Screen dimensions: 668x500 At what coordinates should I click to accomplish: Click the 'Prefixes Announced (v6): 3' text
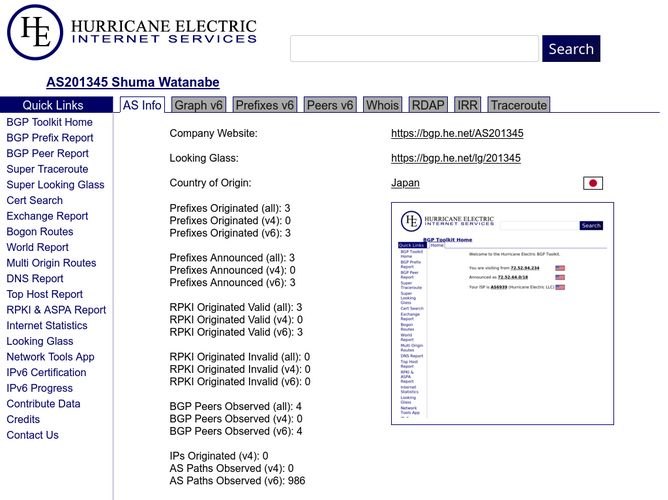(x=232, y=283)
